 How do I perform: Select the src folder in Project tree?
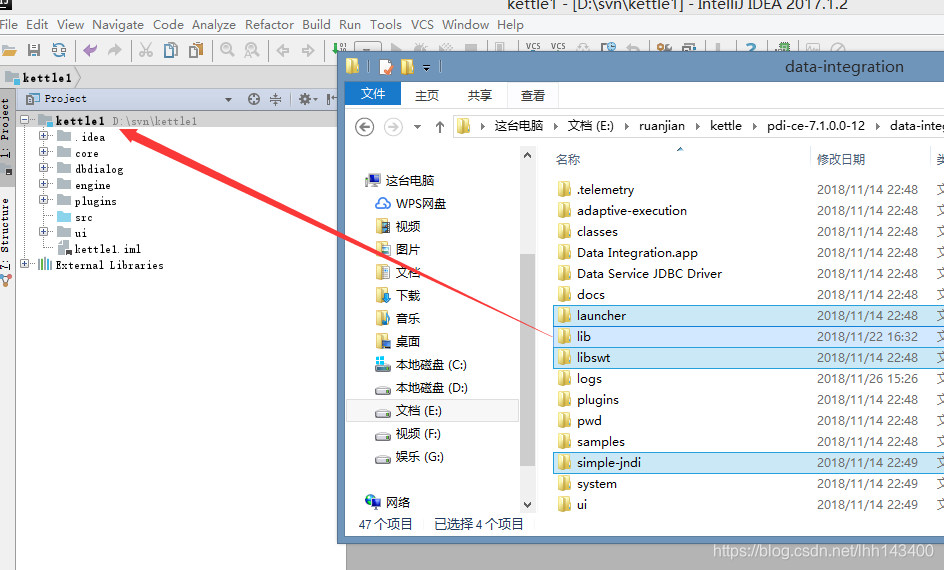[76, 217]
